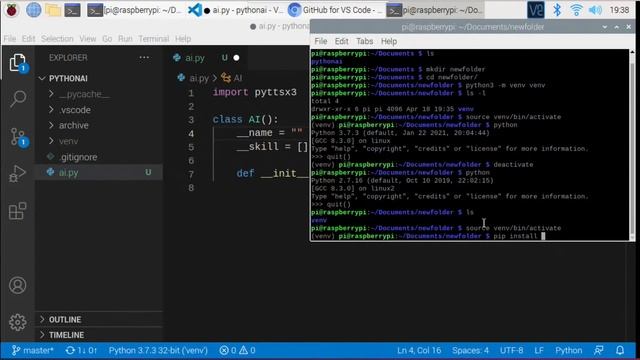Open the VS Code Selection menu
Viewport: 640px width, 360px height.
point(57,38)
